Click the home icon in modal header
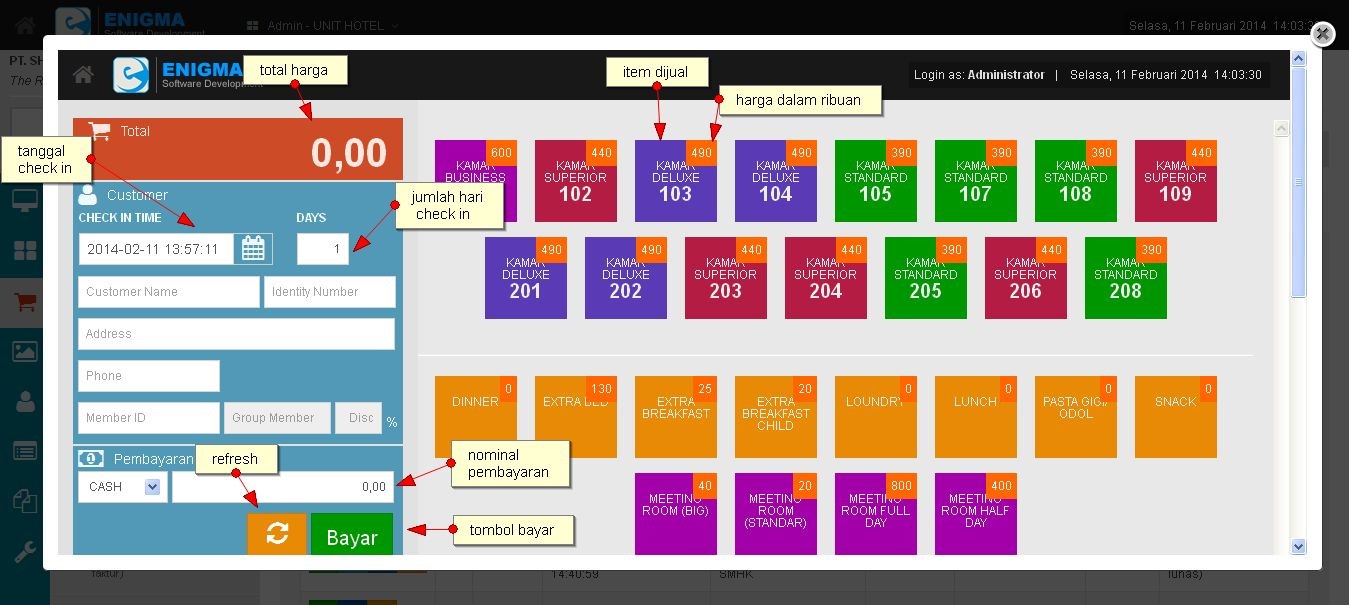Image resolution: width=1349 pixels, height=605 pixels. 84,75
